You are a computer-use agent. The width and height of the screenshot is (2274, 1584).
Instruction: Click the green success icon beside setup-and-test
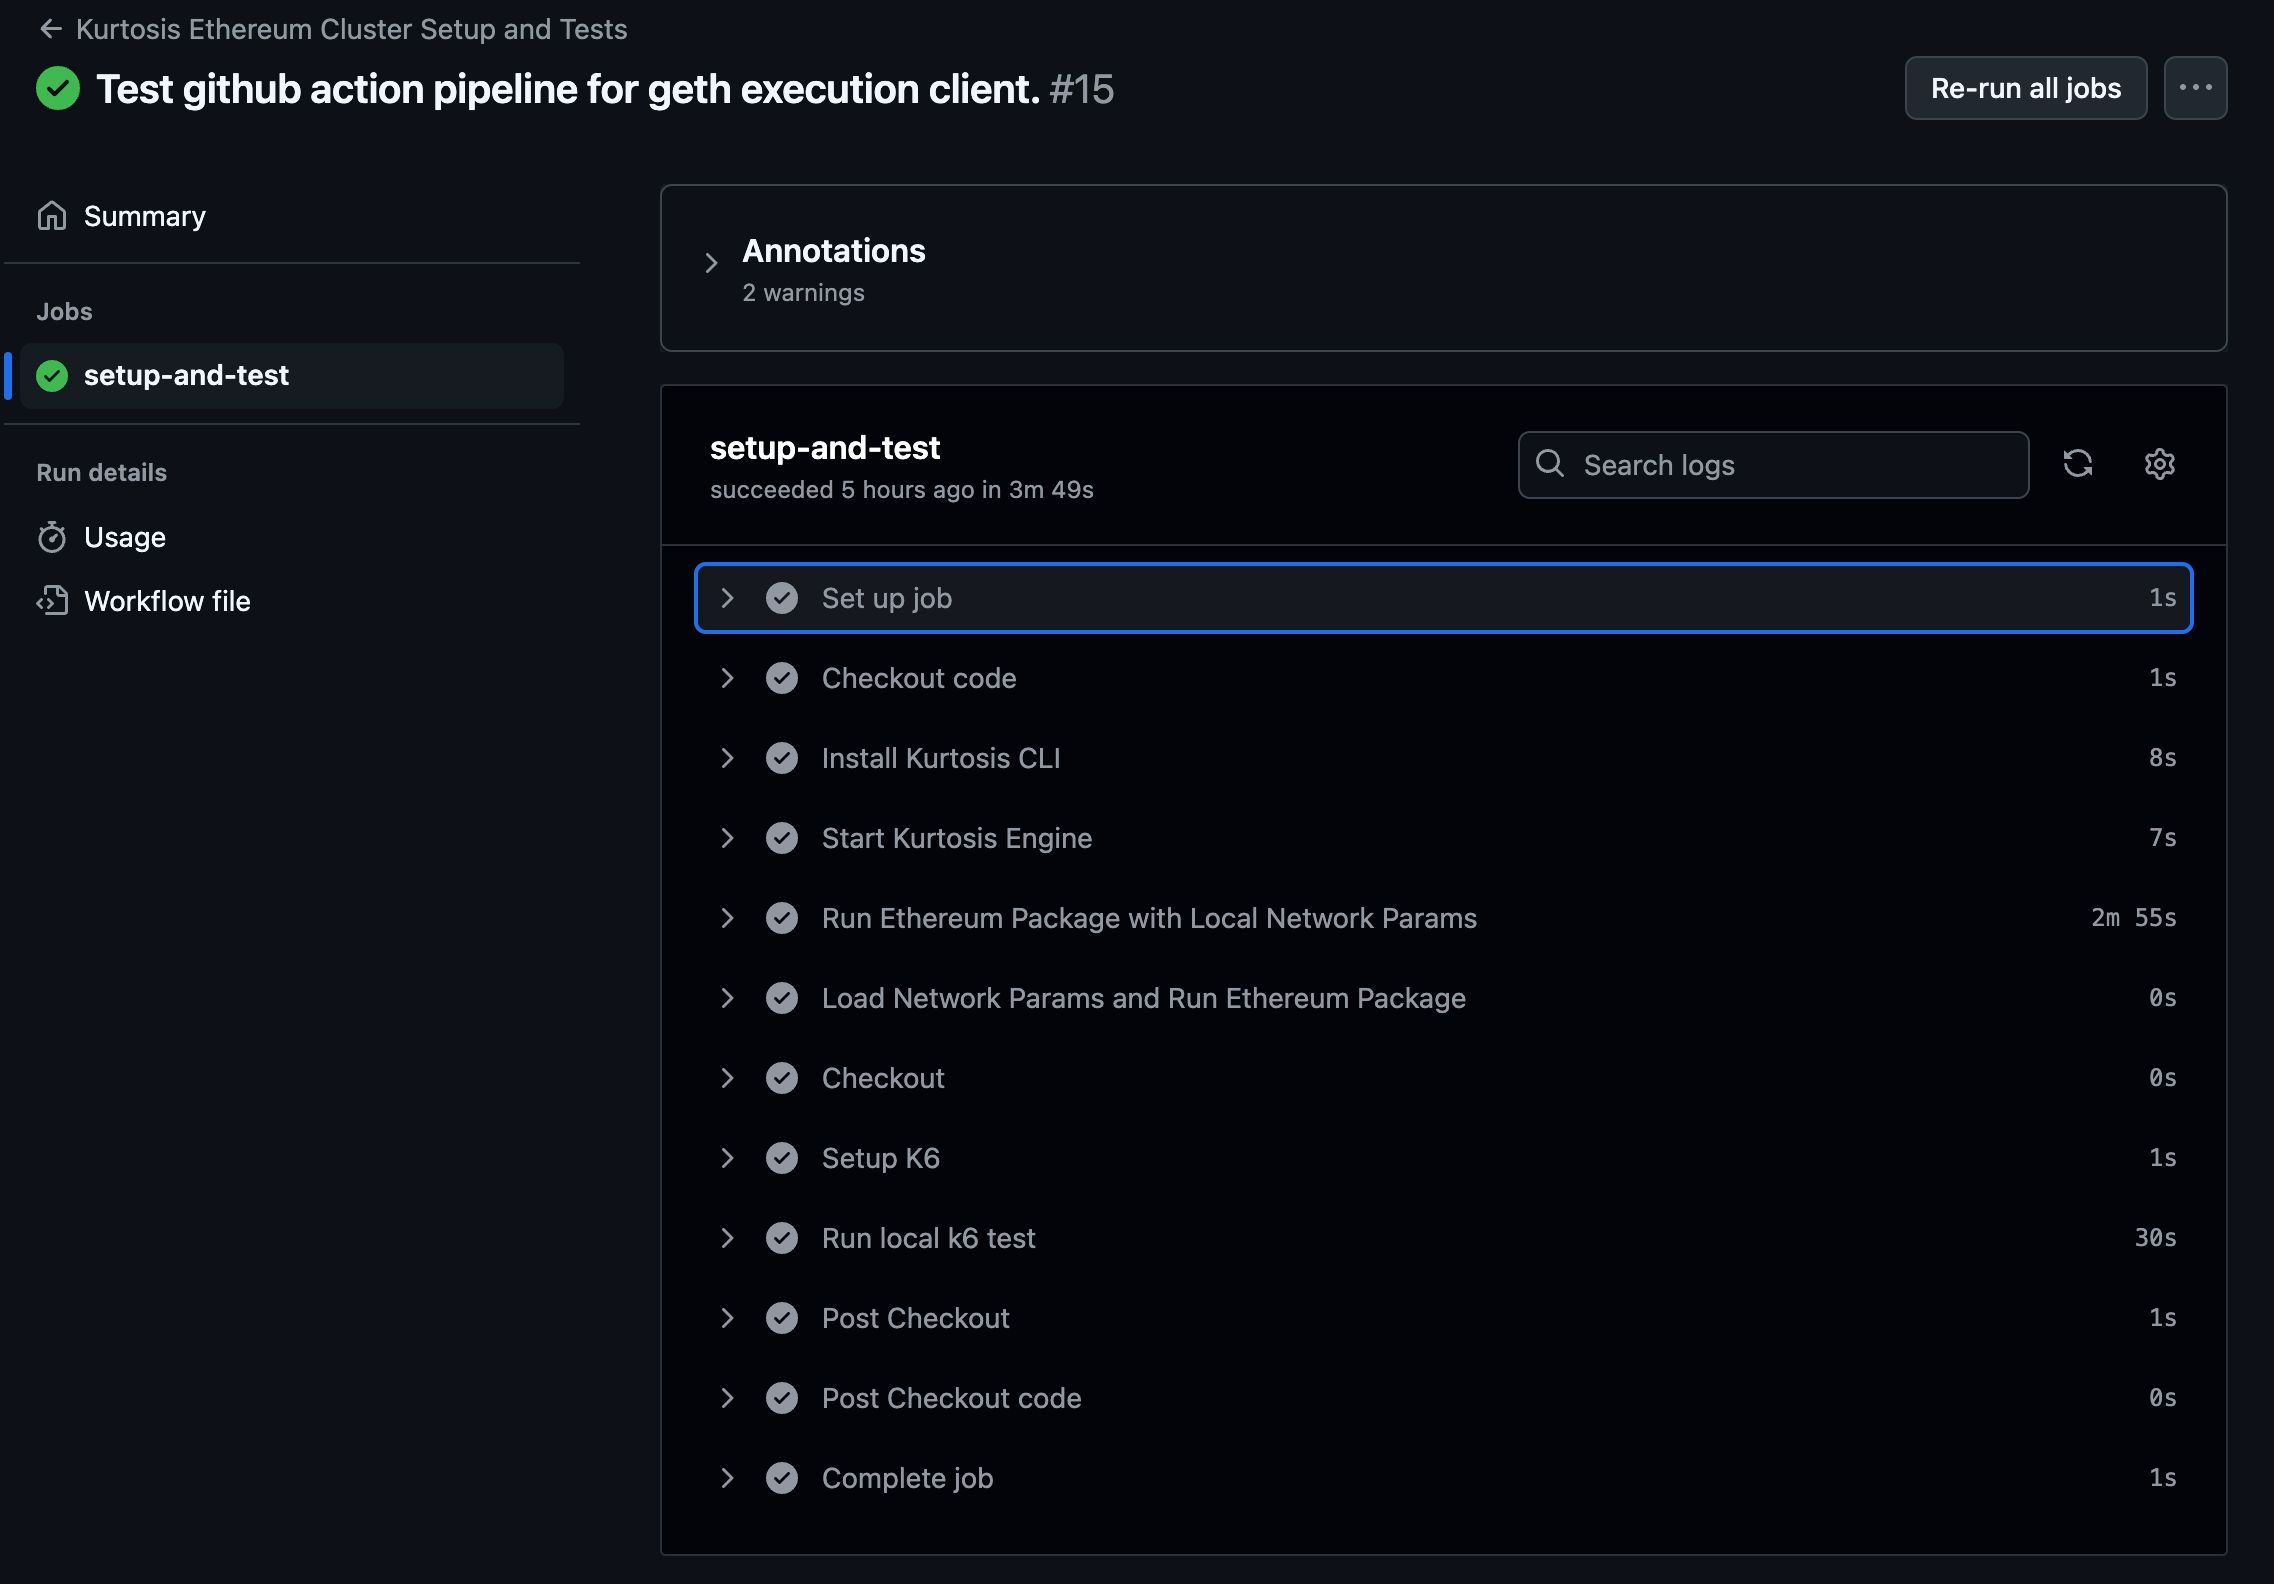coord(52,376)
